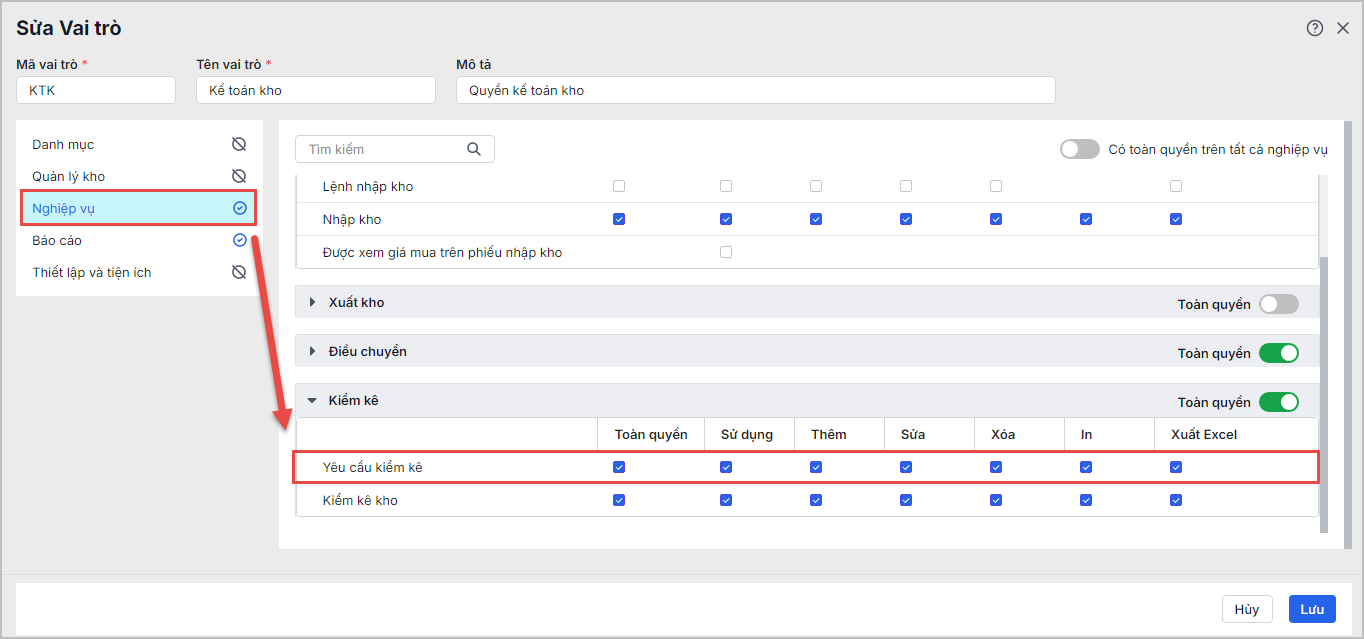Click the Lưu button
This screenshot has width=1364, height=639.
coord(1311,609)
